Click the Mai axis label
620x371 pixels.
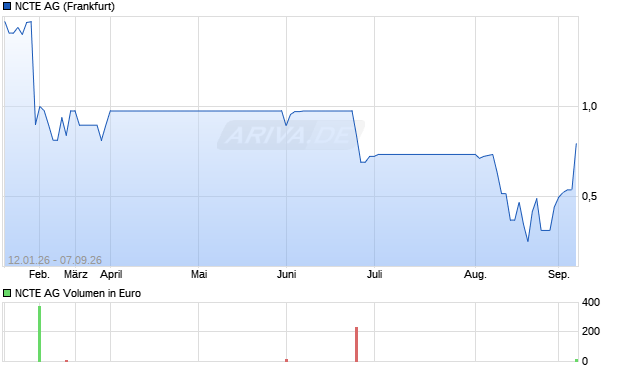(x=199, y=274)
